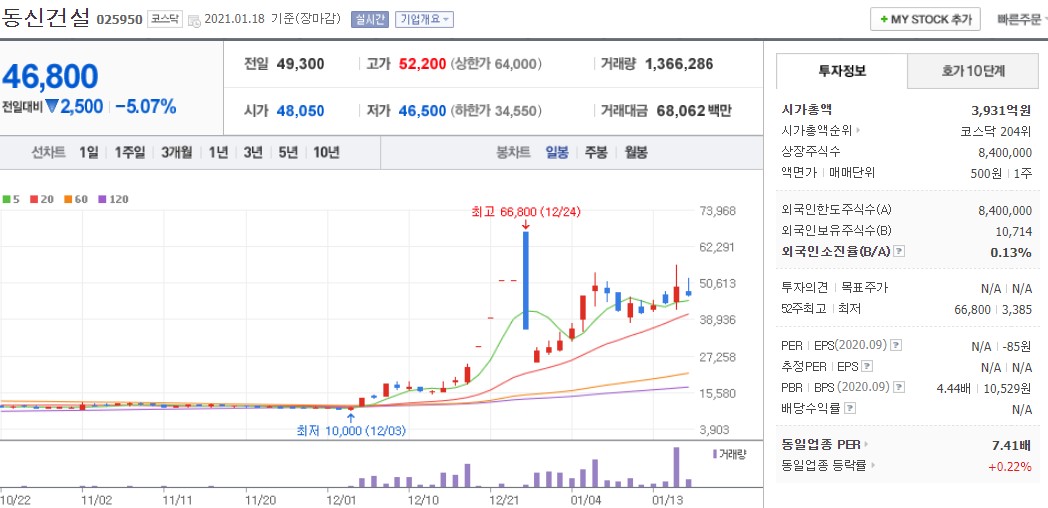Click the 동신건설 stock name heading
This screenshot has height=508, width=1048.
click(x=45, y=18)
